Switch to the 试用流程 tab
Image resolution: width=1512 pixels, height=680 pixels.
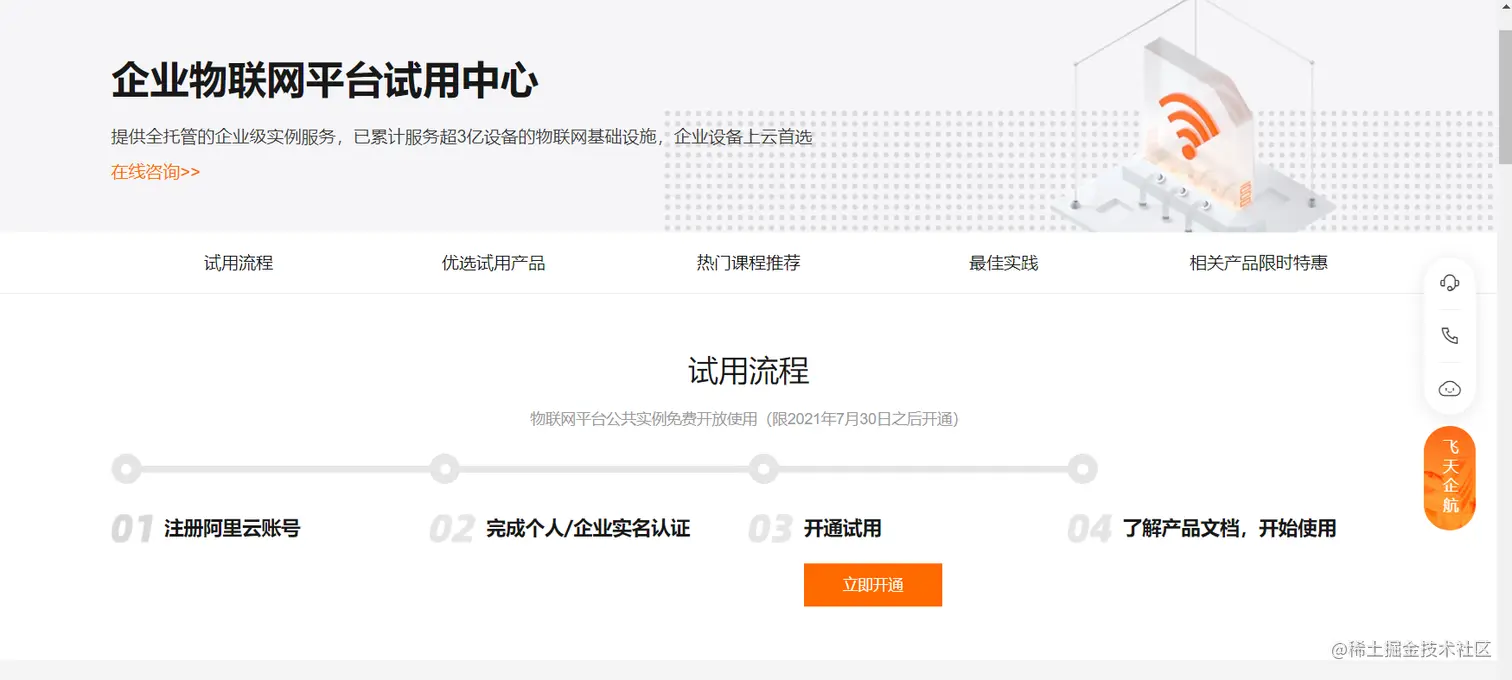click(239, 263)
